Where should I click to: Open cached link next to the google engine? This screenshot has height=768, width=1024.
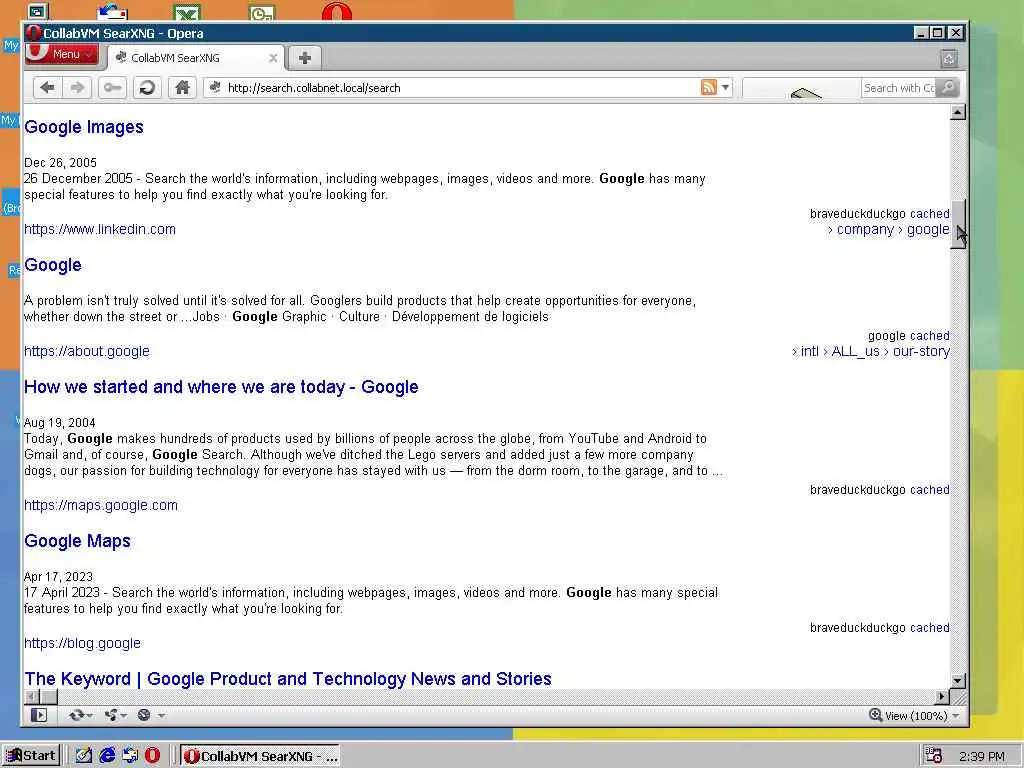coord(929,336)
